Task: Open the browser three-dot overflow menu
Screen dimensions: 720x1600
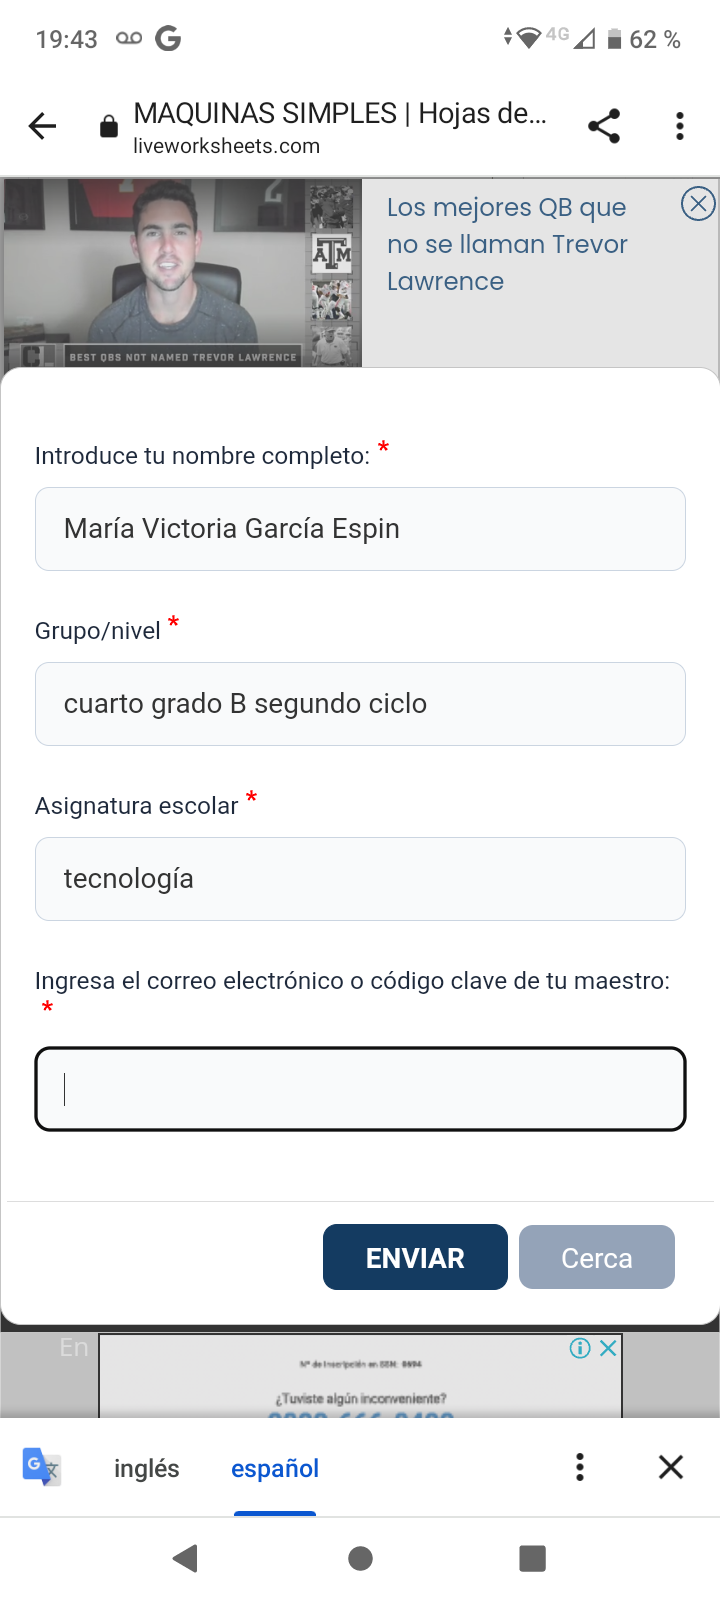Action: pos(680,126)
